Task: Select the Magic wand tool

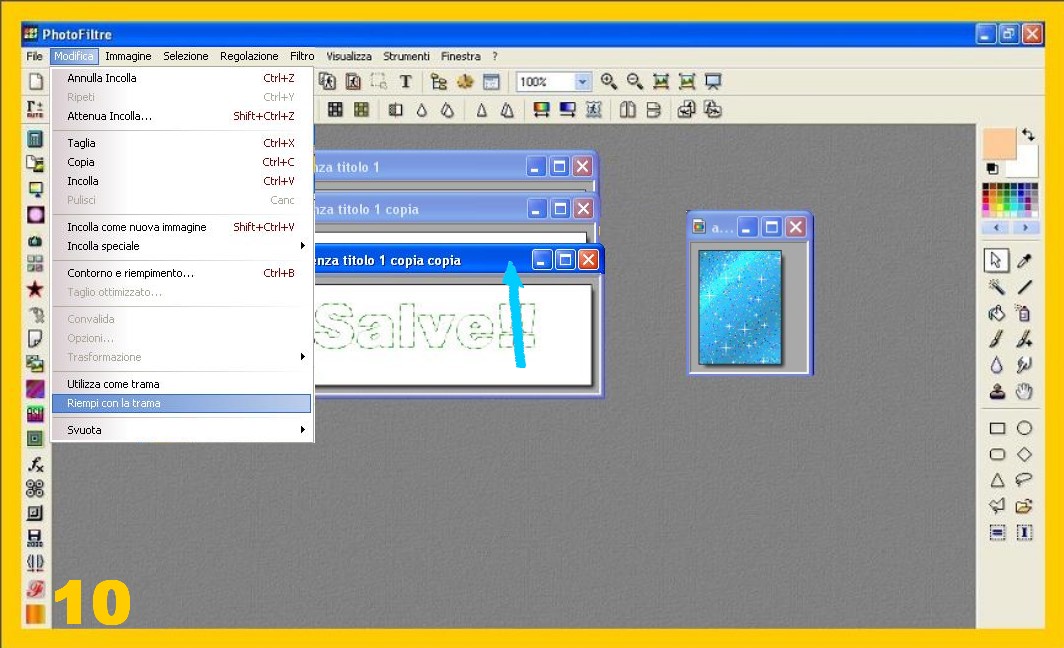Action: (996, 287)
